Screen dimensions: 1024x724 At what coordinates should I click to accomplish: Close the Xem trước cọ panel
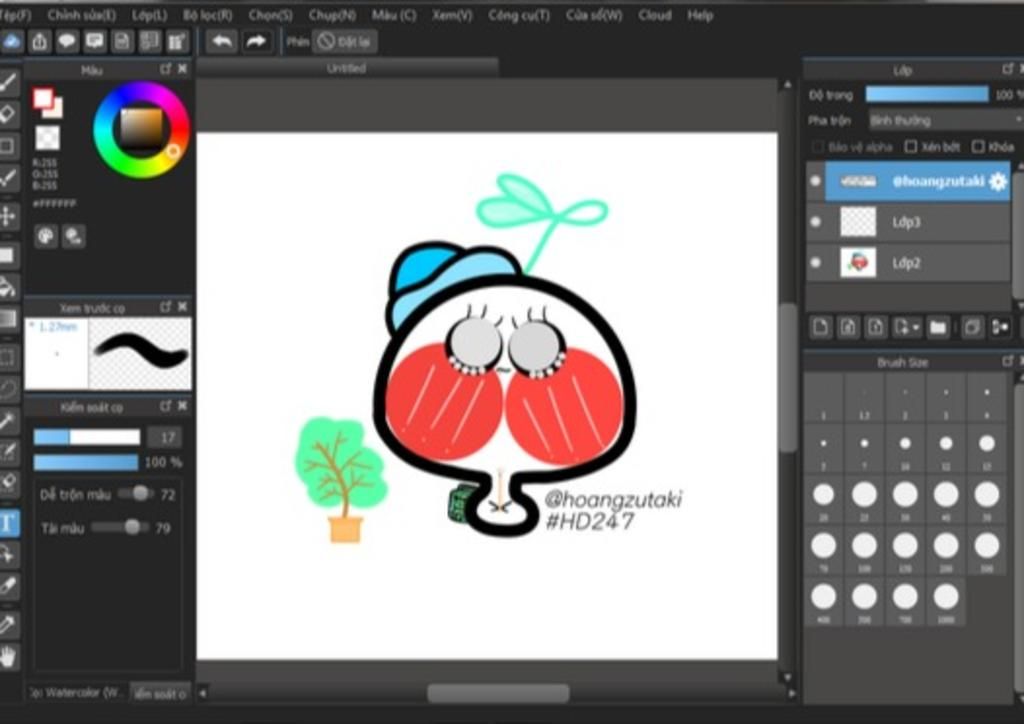pos(182,306)
